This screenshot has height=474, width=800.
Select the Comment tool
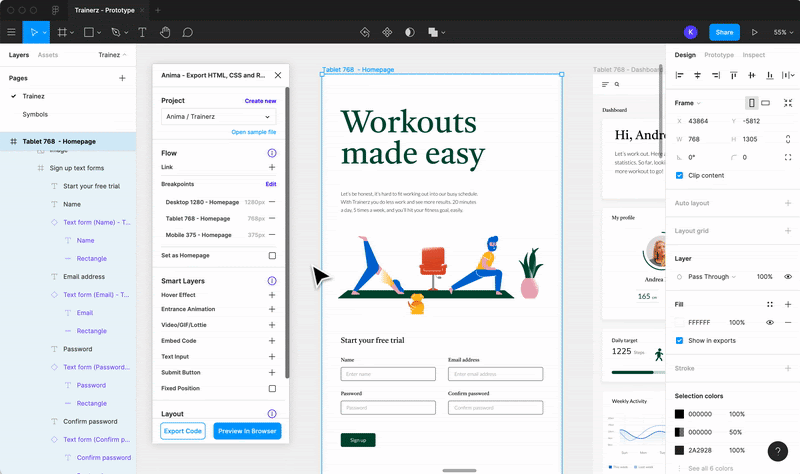[x=188, y=32]
